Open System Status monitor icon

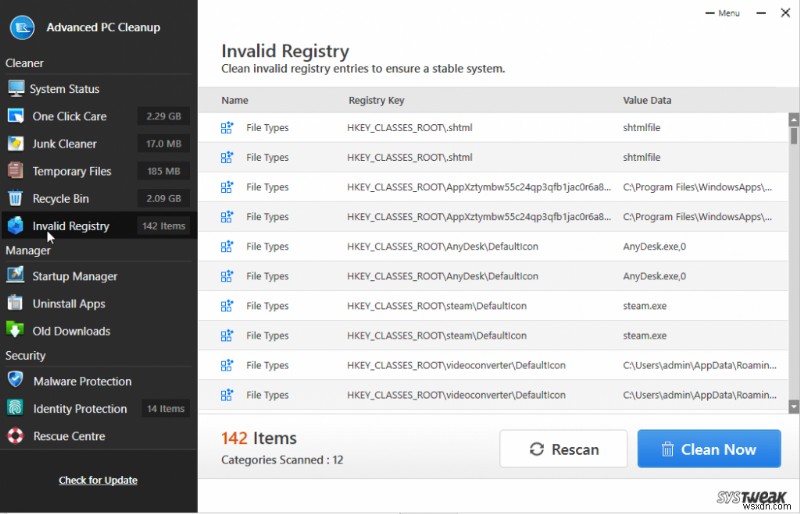(16, 88)
